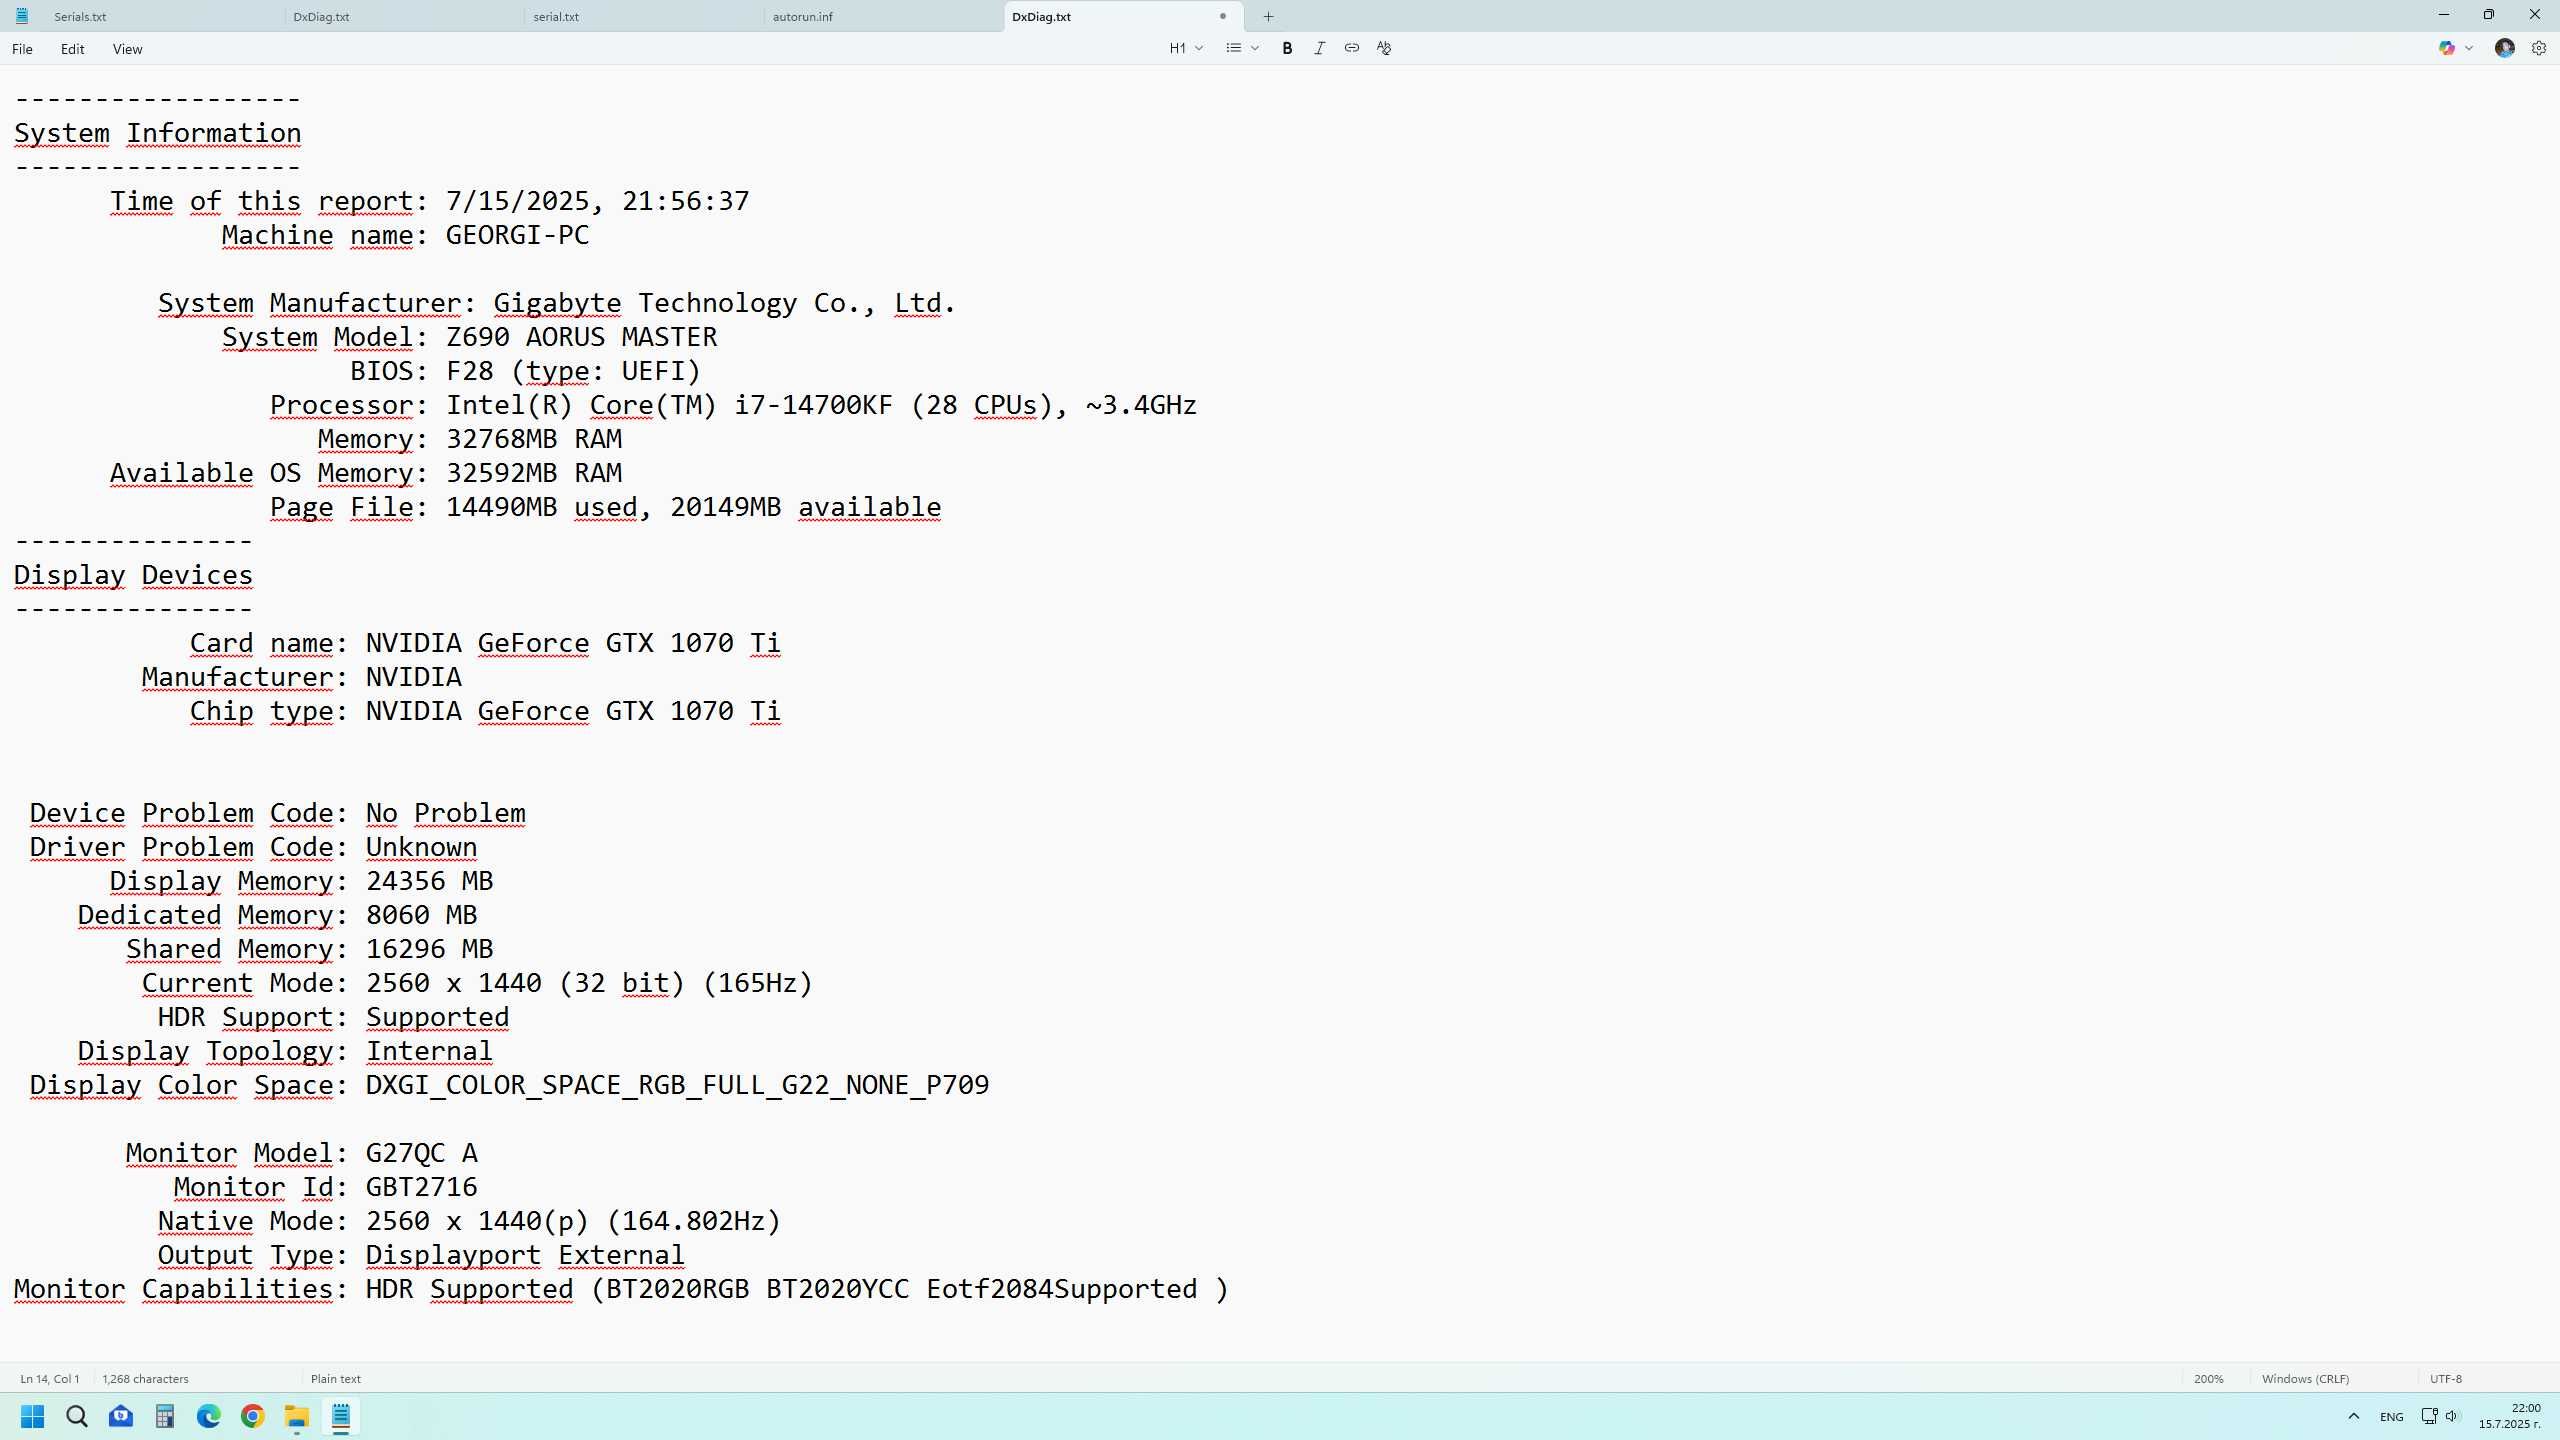The image size is (2560, 1440).
Task: Launch Calculator from the taskbar
Action: pos(165,1416)
